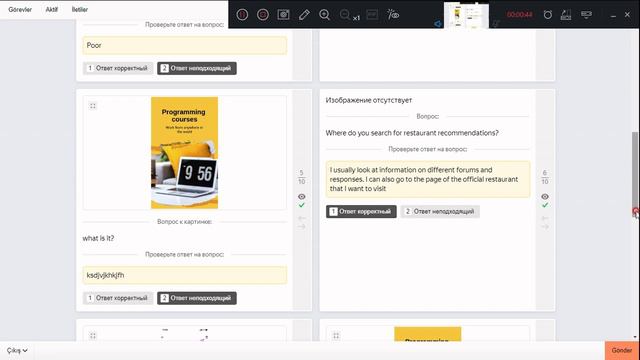The image size is (640, 360).
Task: Click the 00:00:44 recording timer
Action: pyautogui.click(x=519, y=15)
